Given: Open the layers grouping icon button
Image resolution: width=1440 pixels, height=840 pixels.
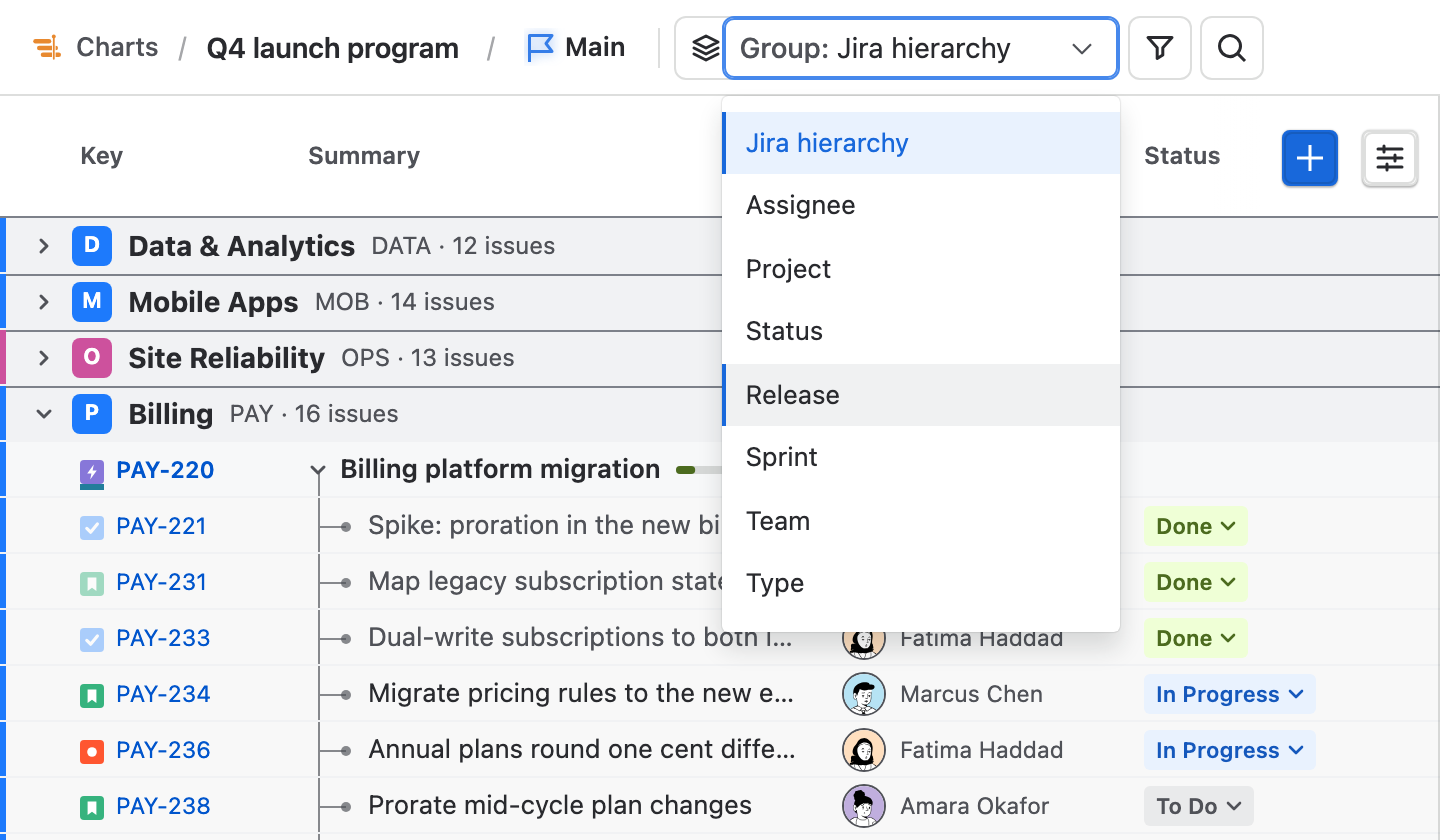Looking at the screenshot, I should 705,48.
